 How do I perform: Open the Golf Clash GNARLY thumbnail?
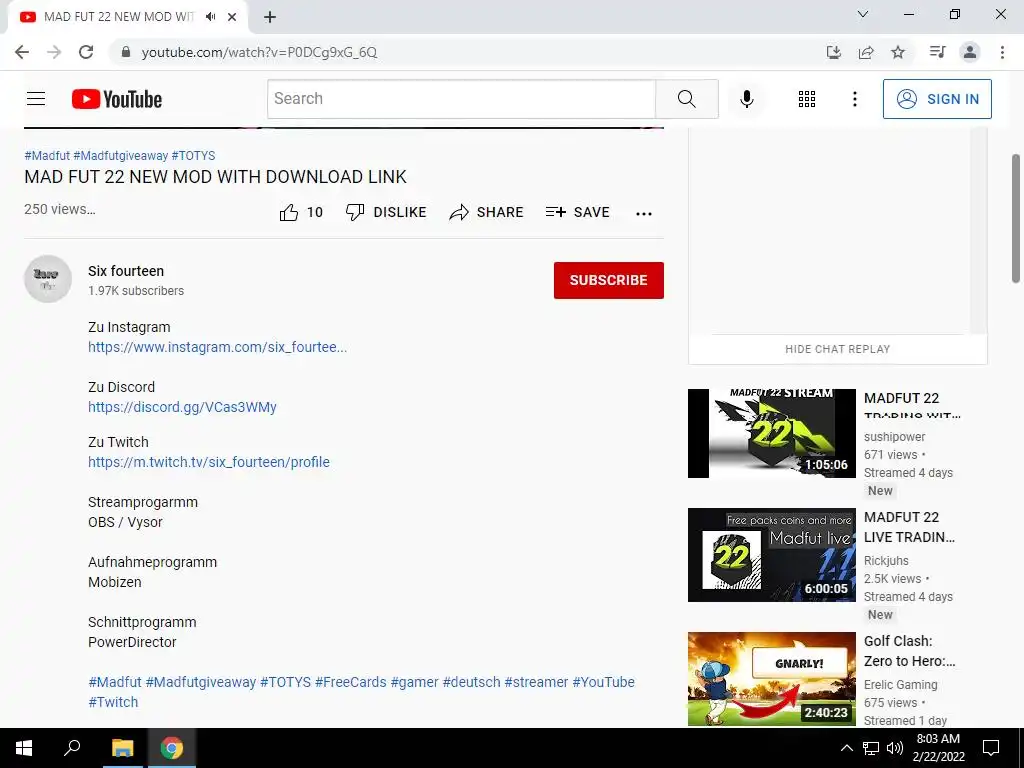tap(771, 679)
